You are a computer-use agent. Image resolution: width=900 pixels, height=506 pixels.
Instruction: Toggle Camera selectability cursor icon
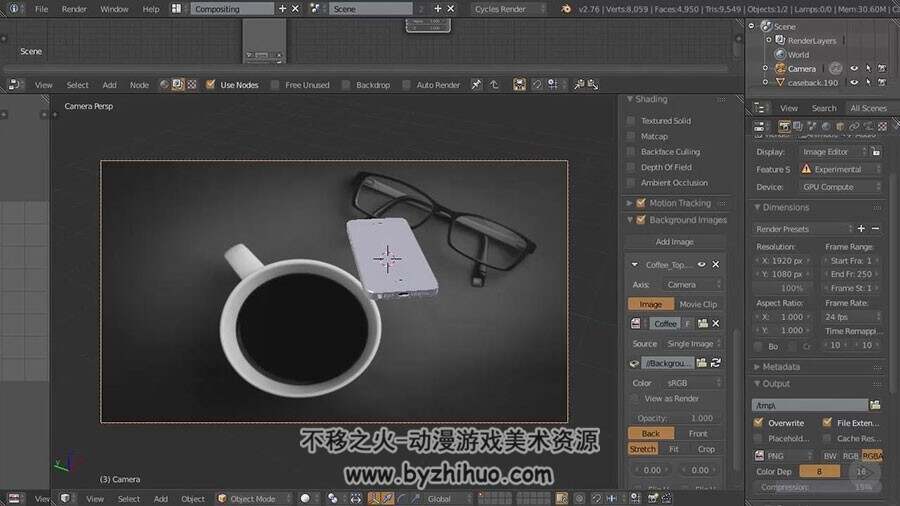868,68
